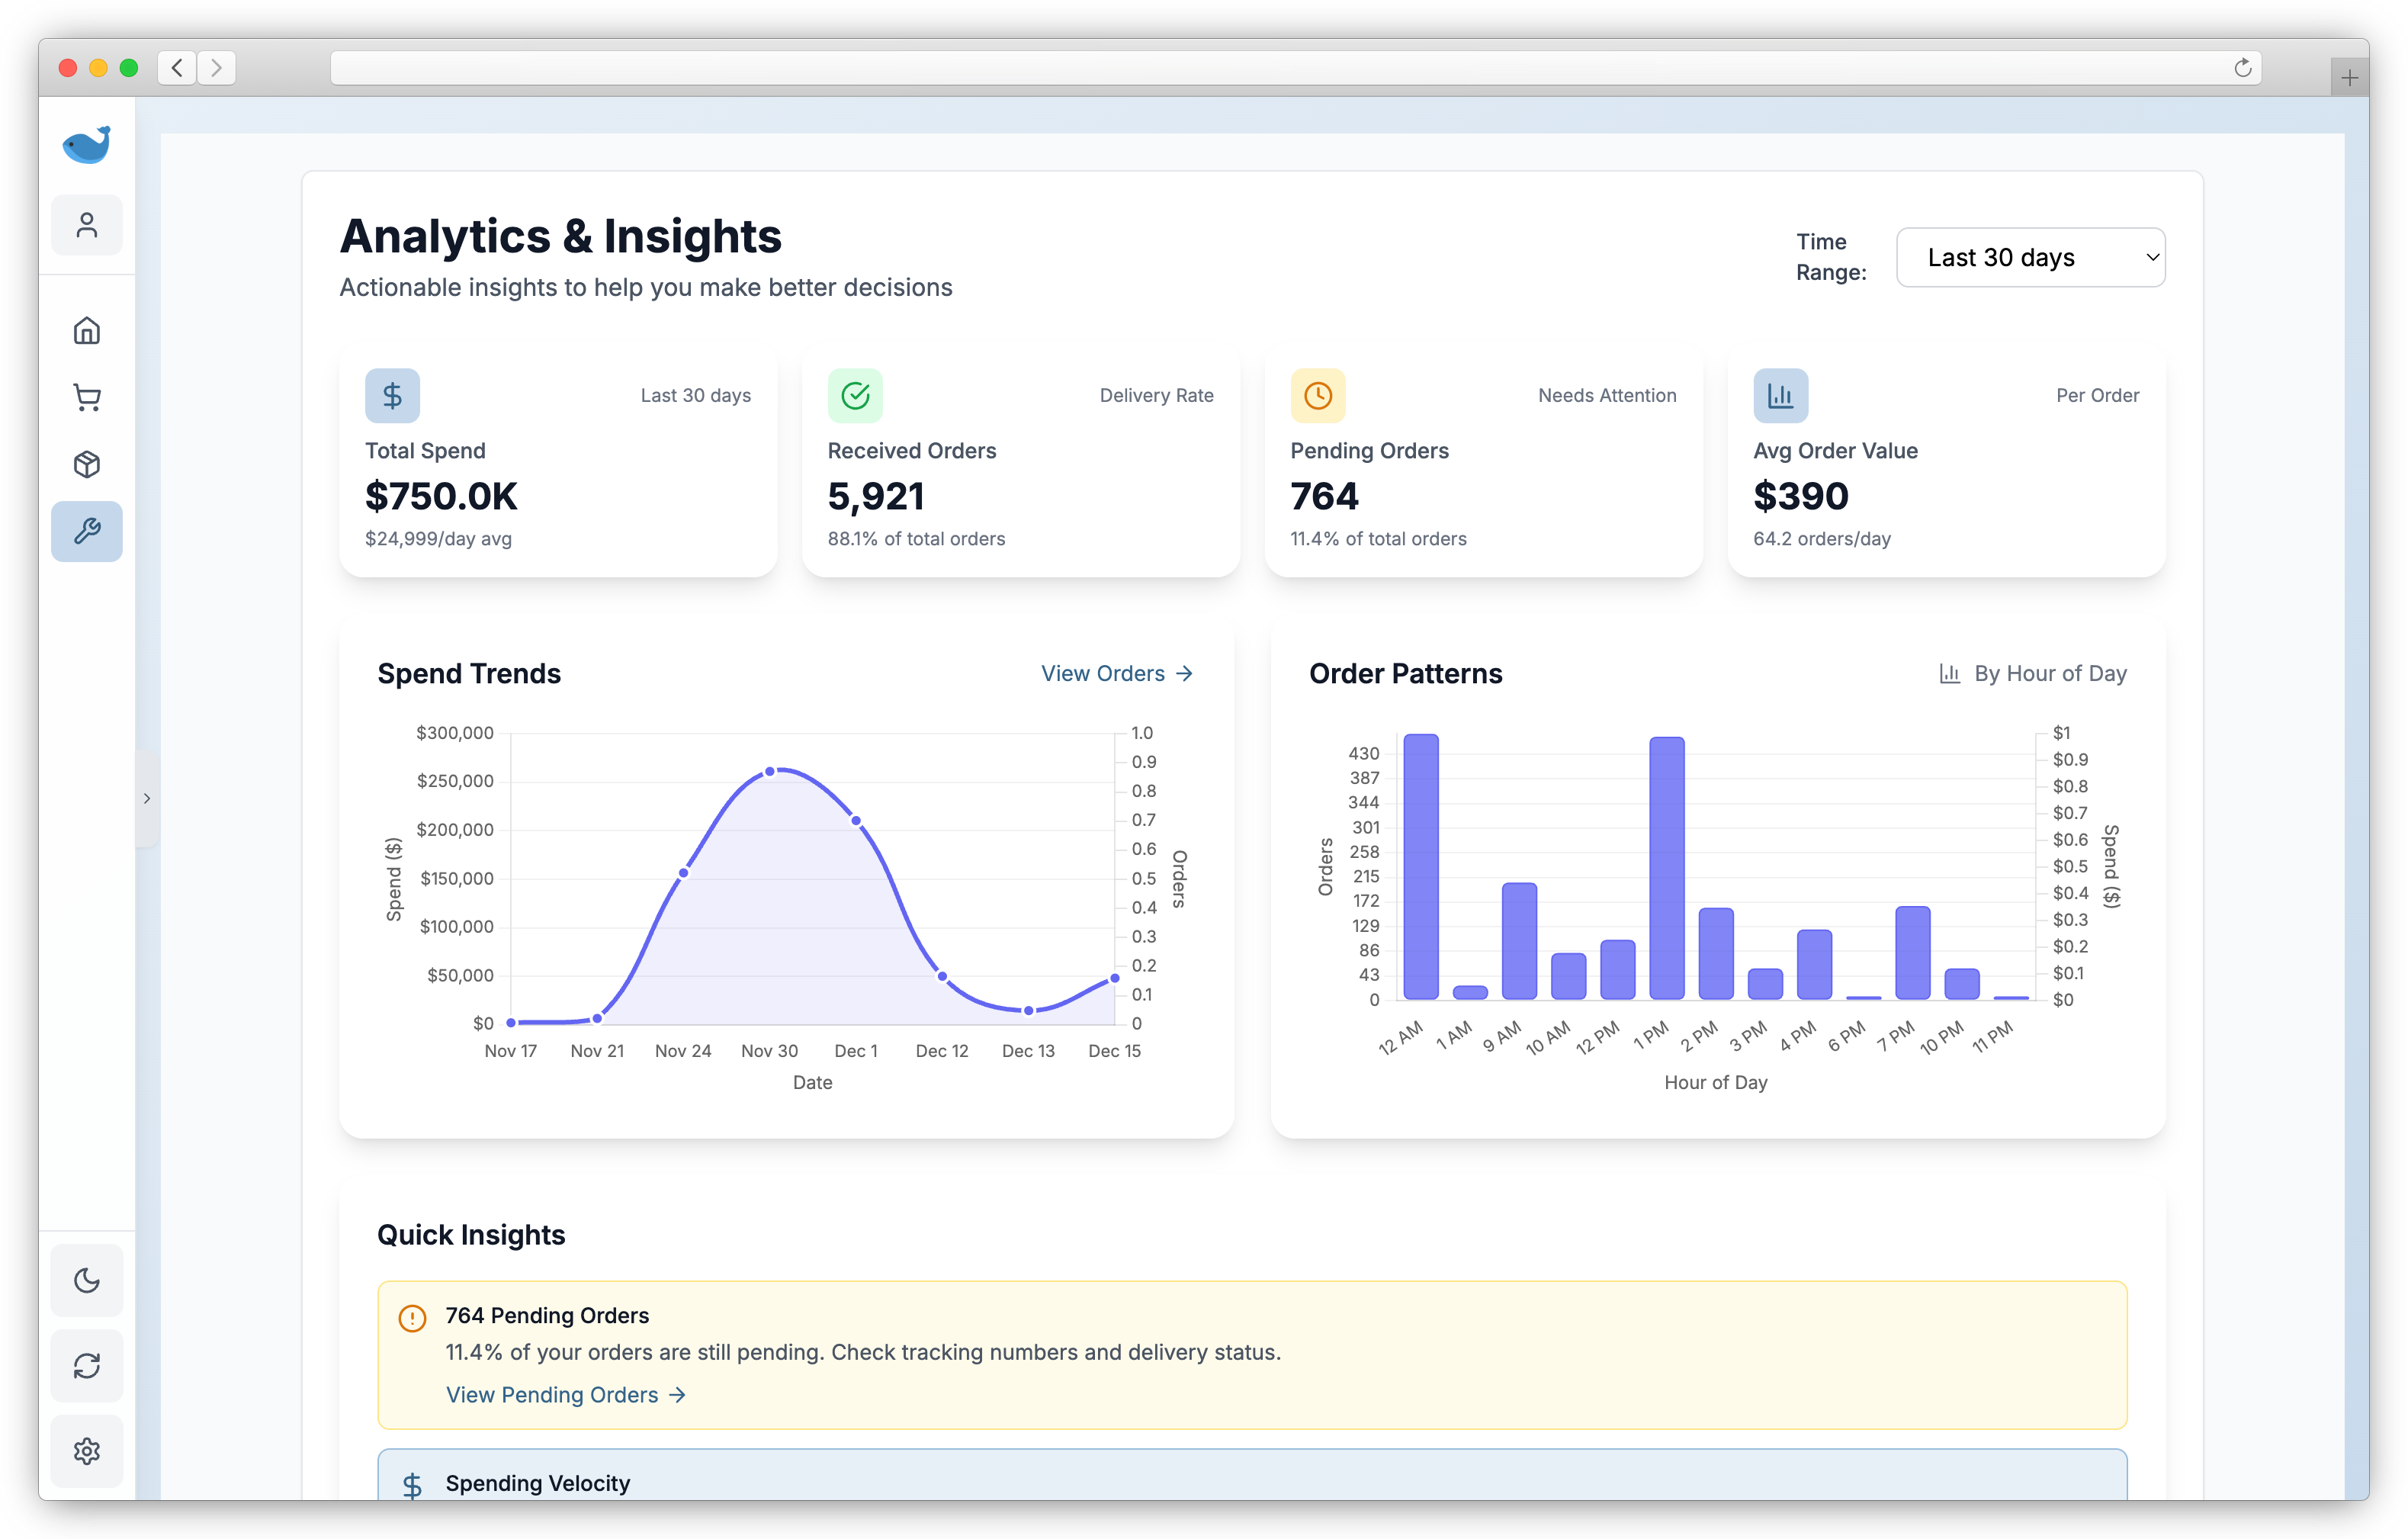
Task: Toggle the dollar icon on Total Spend card
Action: (392, 395)
